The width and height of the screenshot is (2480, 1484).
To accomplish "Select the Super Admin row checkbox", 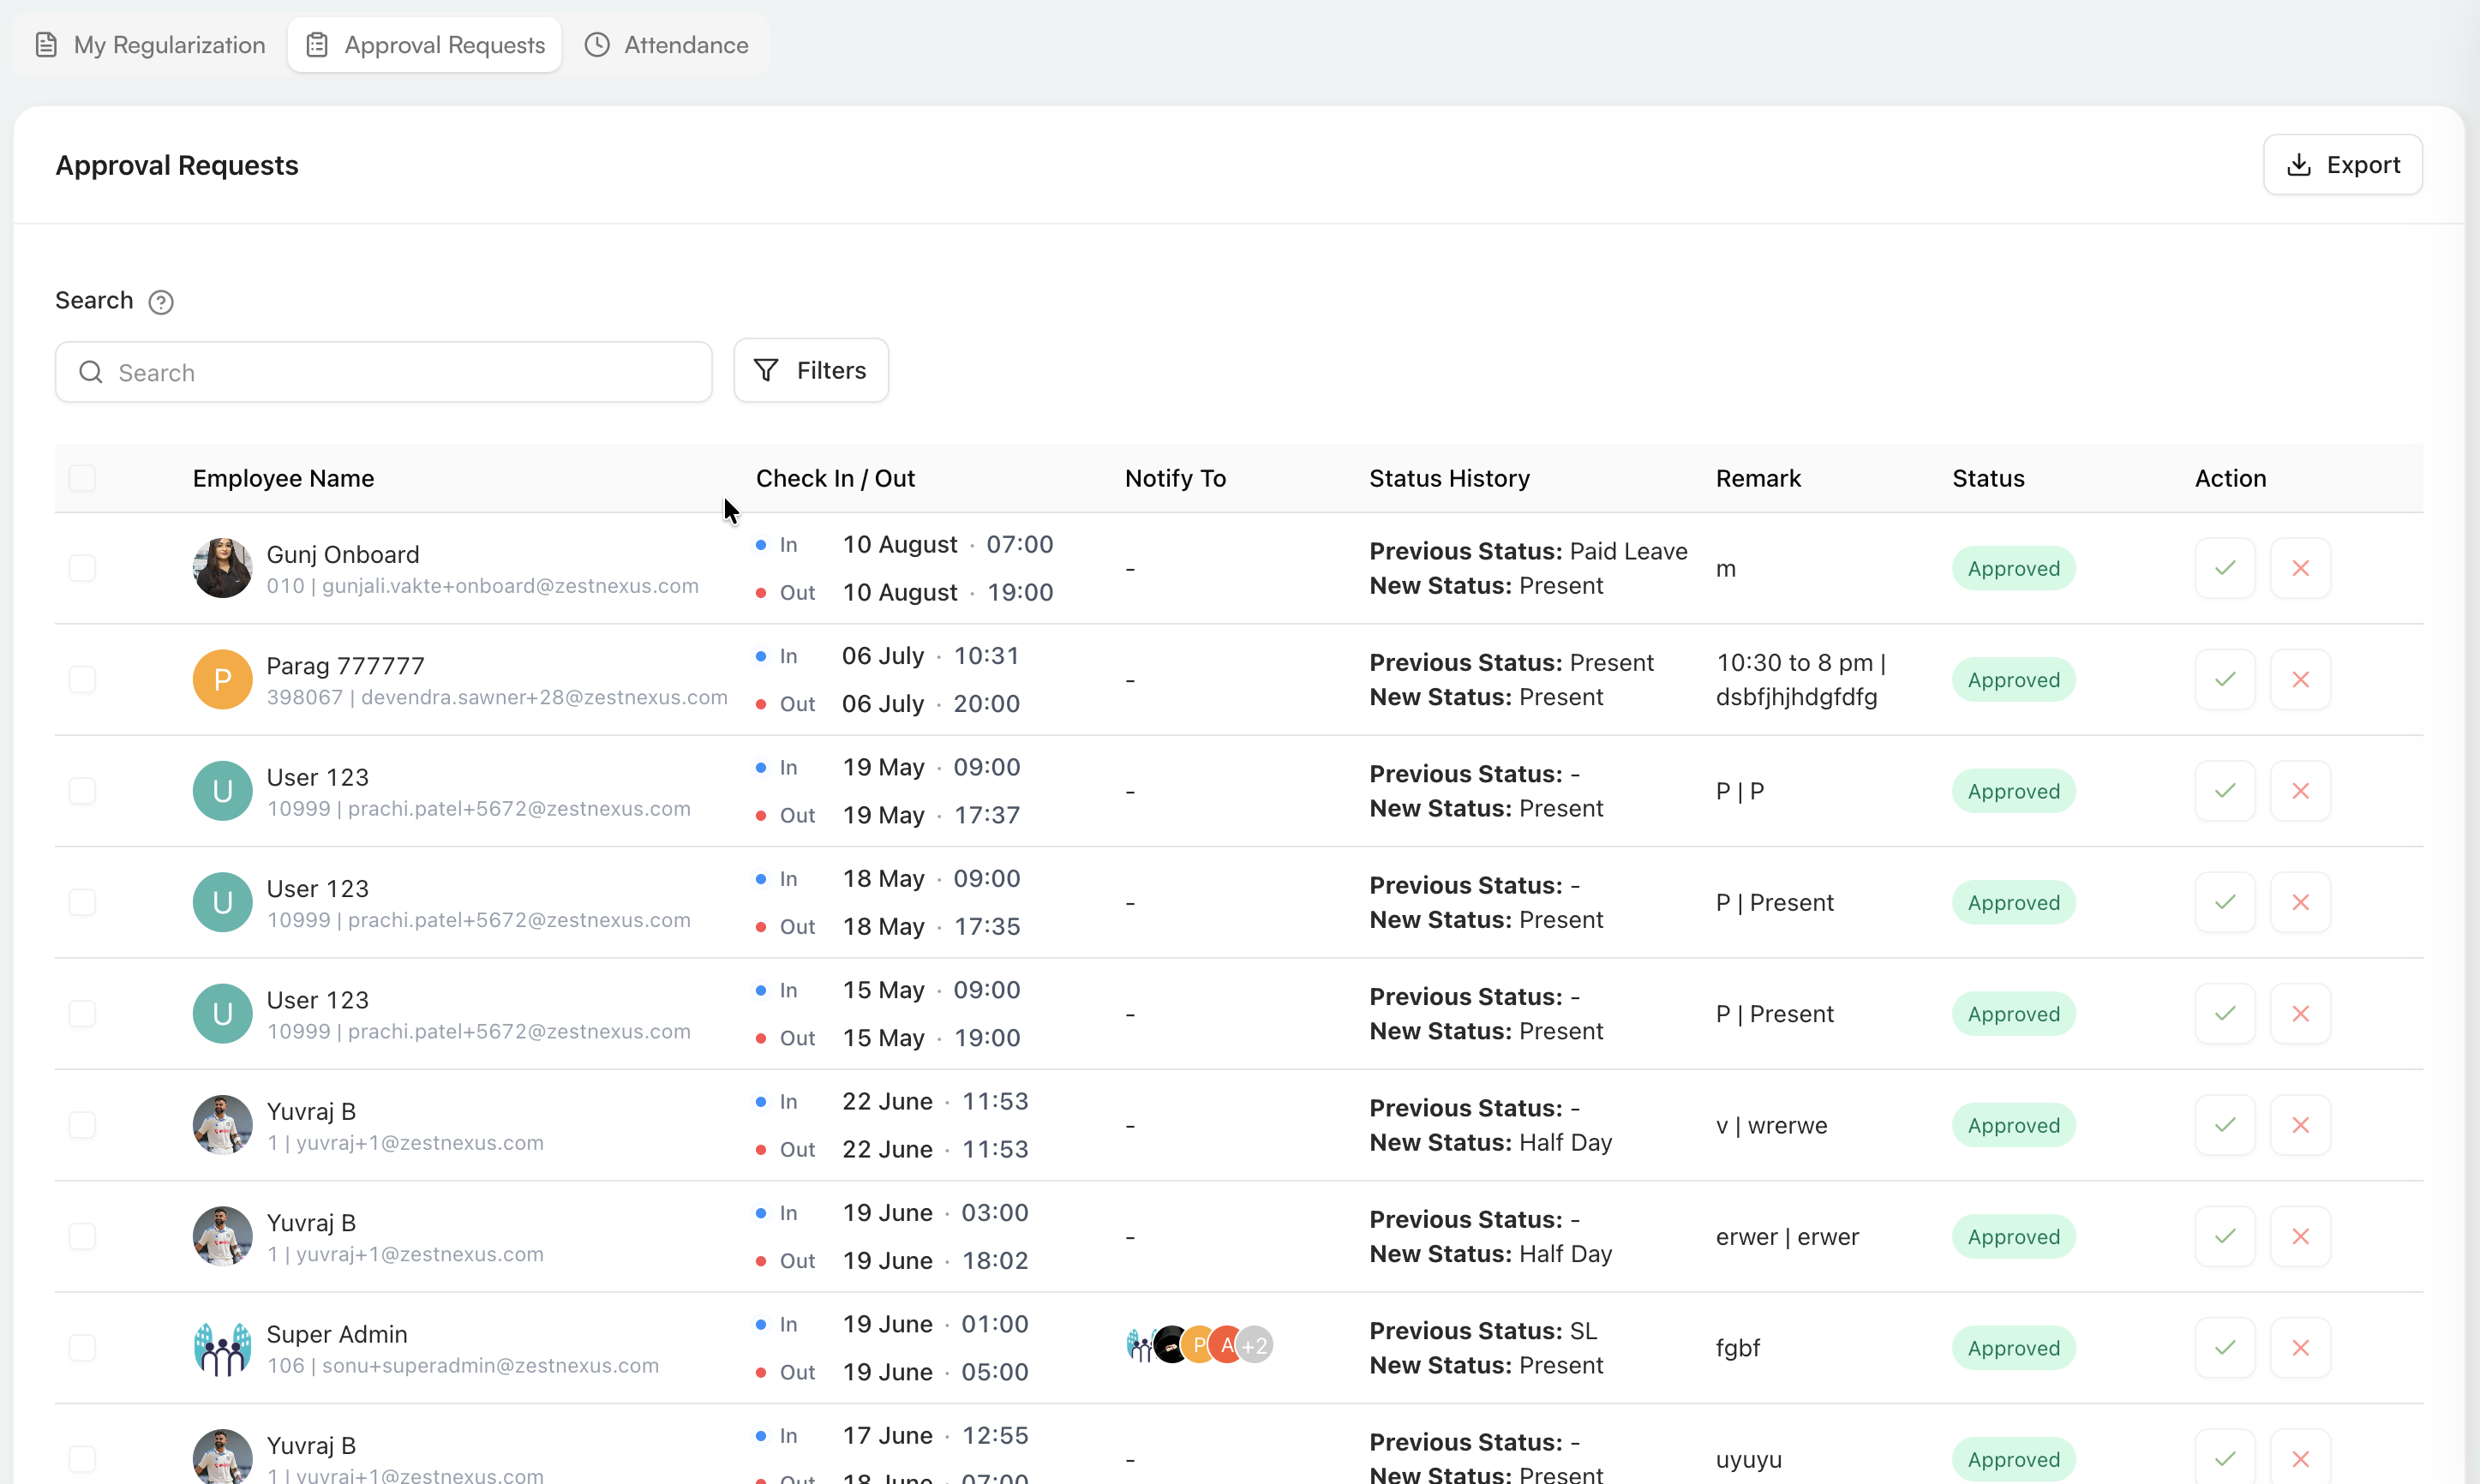I will click(82, 1347).
